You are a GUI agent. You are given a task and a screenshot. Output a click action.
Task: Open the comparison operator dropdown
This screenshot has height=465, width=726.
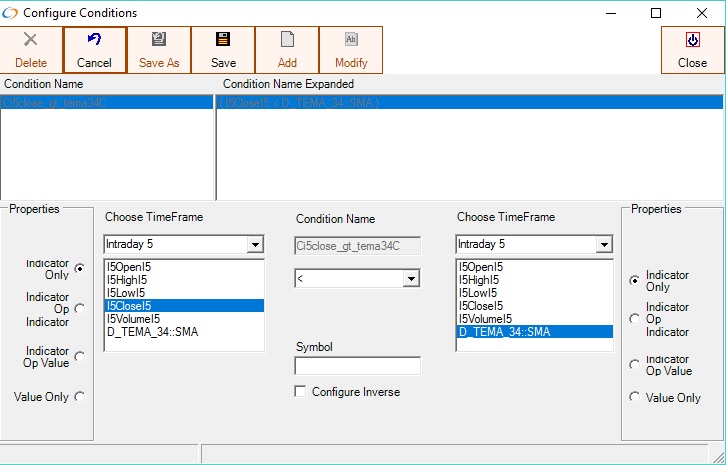(x=411, y=279)
